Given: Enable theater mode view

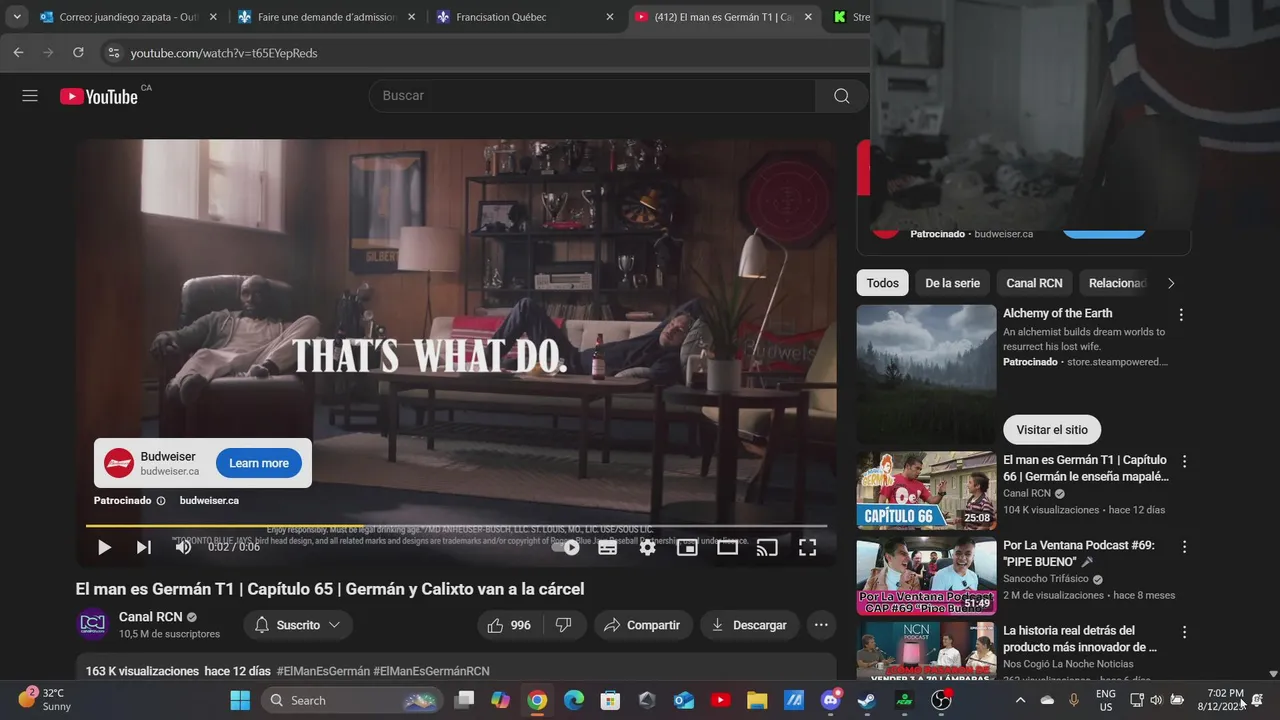Looking at the screenshot, I should click(x=727, y=547).
